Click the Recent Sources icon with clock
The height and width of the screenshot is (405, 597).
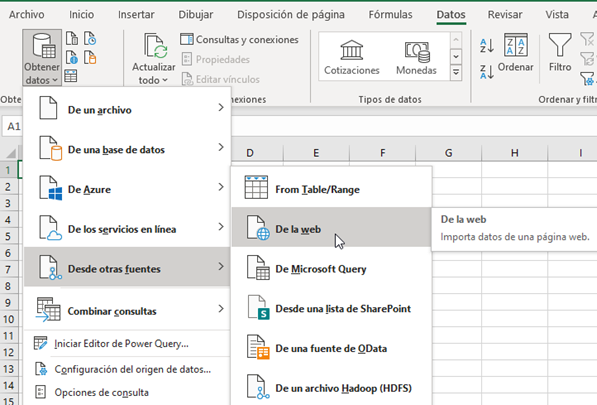90,38
